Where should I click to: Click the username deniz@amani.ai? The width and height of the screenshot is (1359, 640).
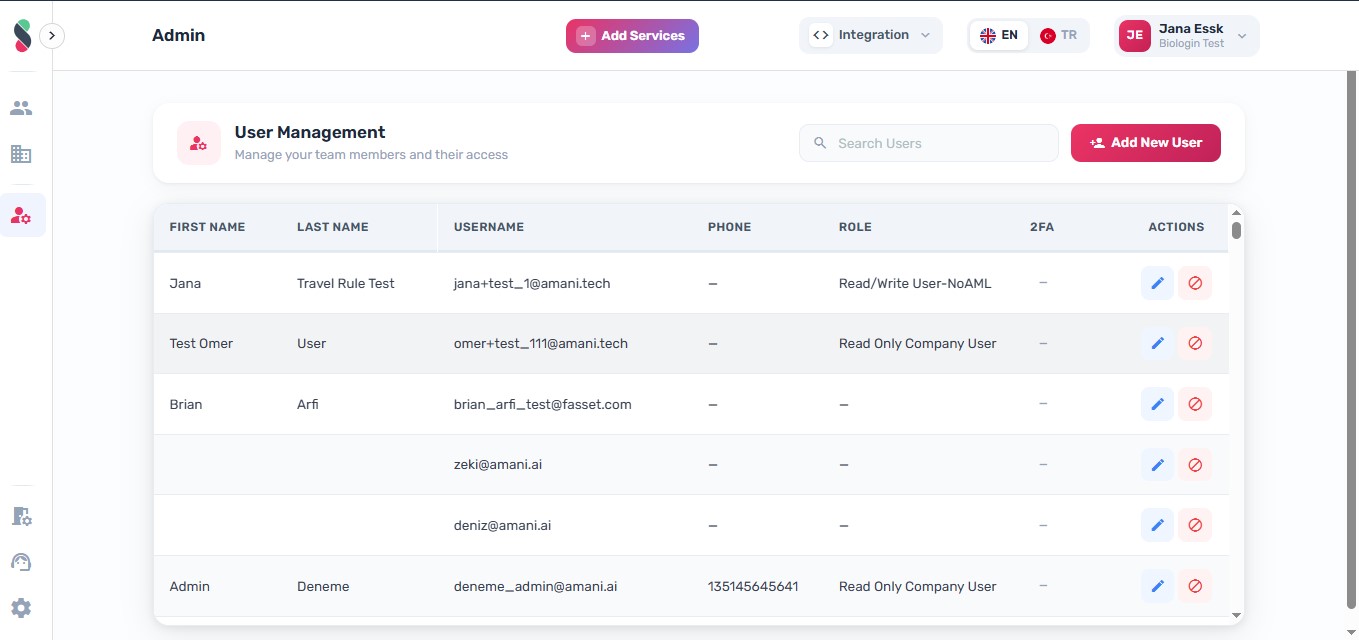coord(503,525)
